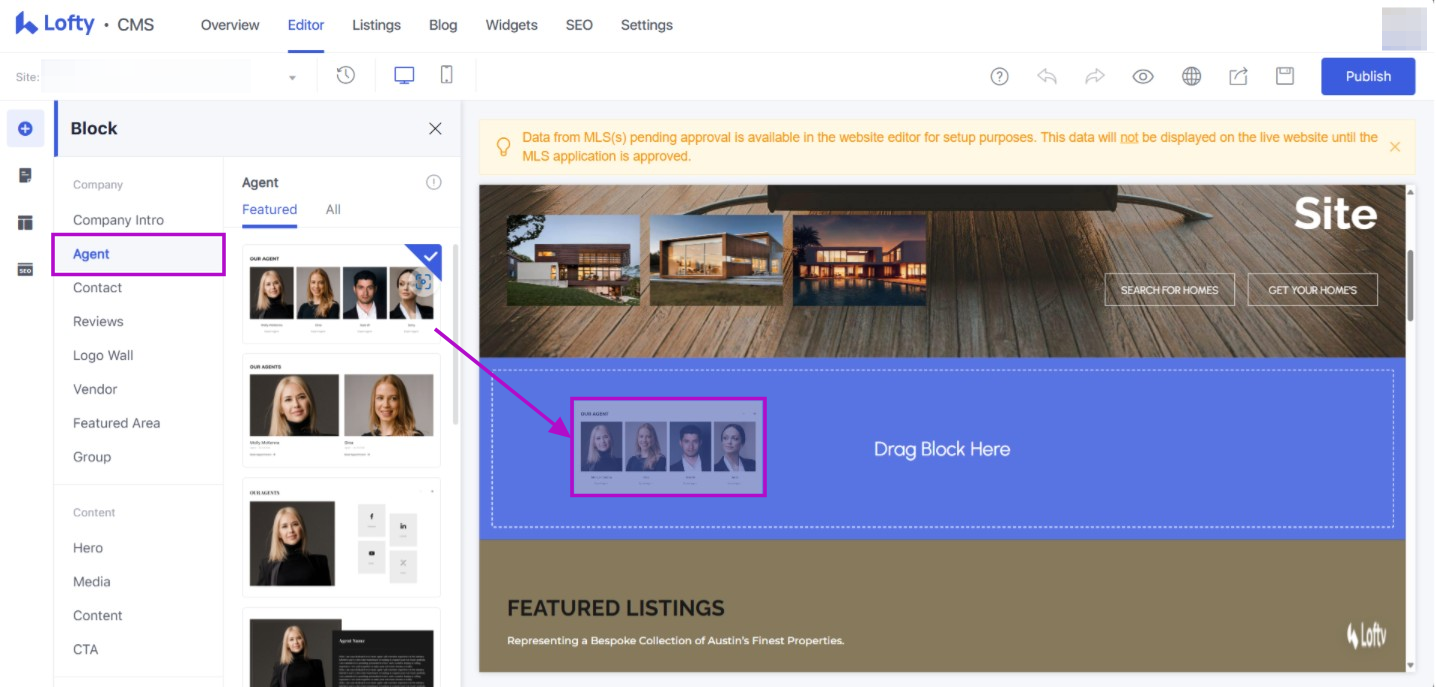
Task: Click the version history clock icon
Action: 346,76
